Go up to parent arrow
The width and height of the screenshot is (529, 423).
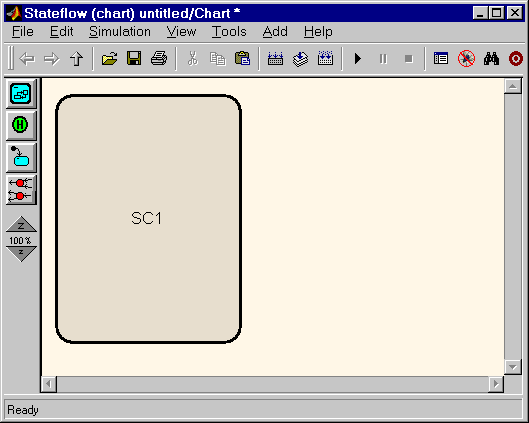(x=77, y=59)
